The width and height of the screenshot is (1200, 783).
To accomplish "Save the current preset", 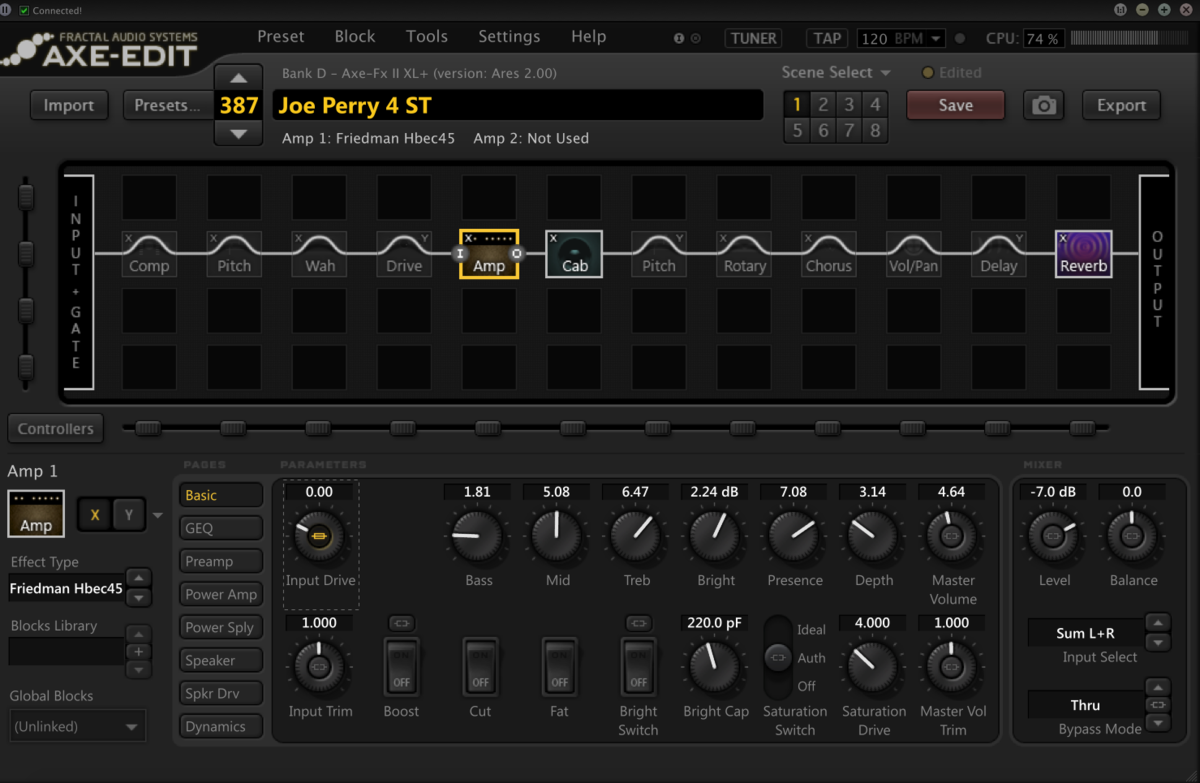I will pyautogui.click(x=955, y=105).
